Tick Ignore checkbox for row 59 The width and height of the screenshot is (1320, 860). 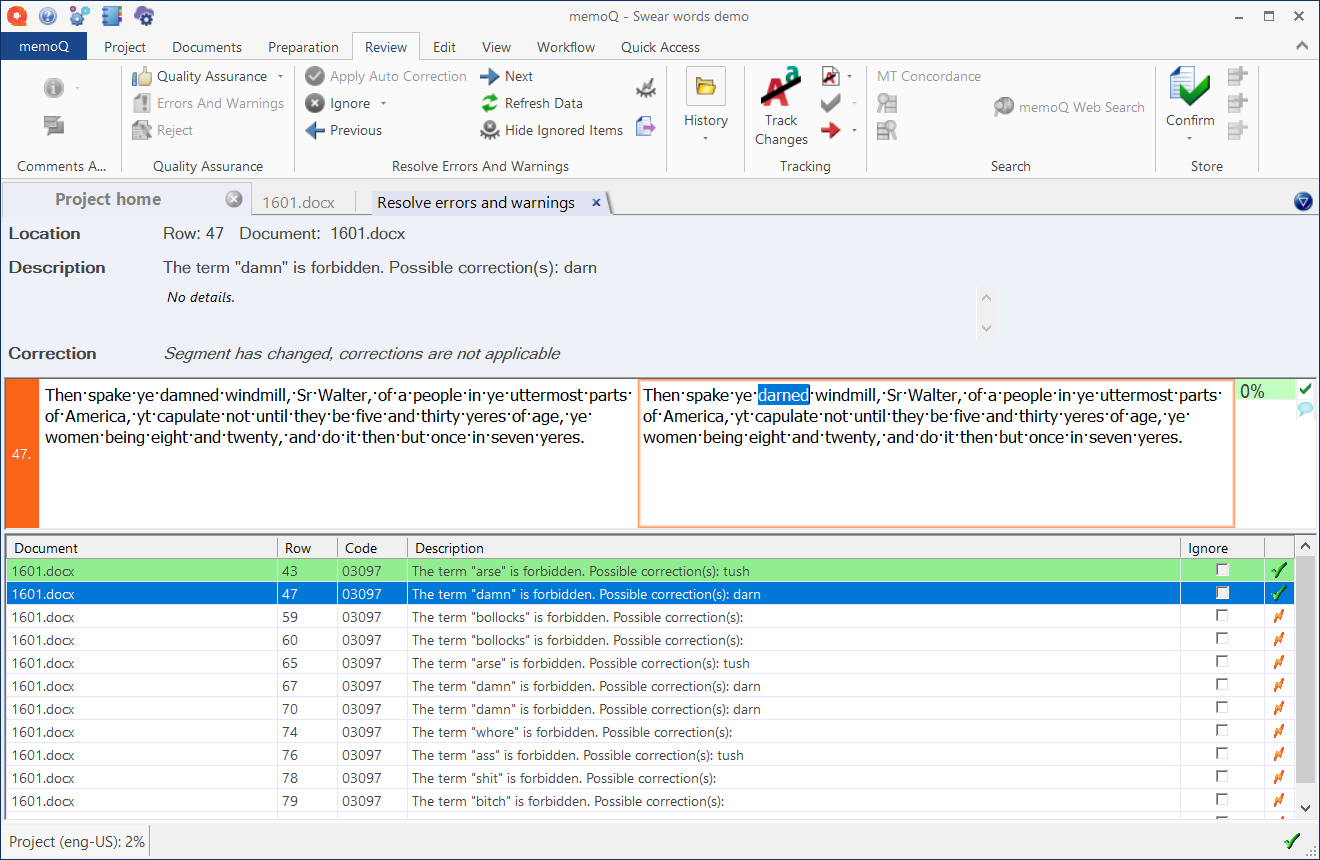pyautogui.click(x=1222, y=616)
